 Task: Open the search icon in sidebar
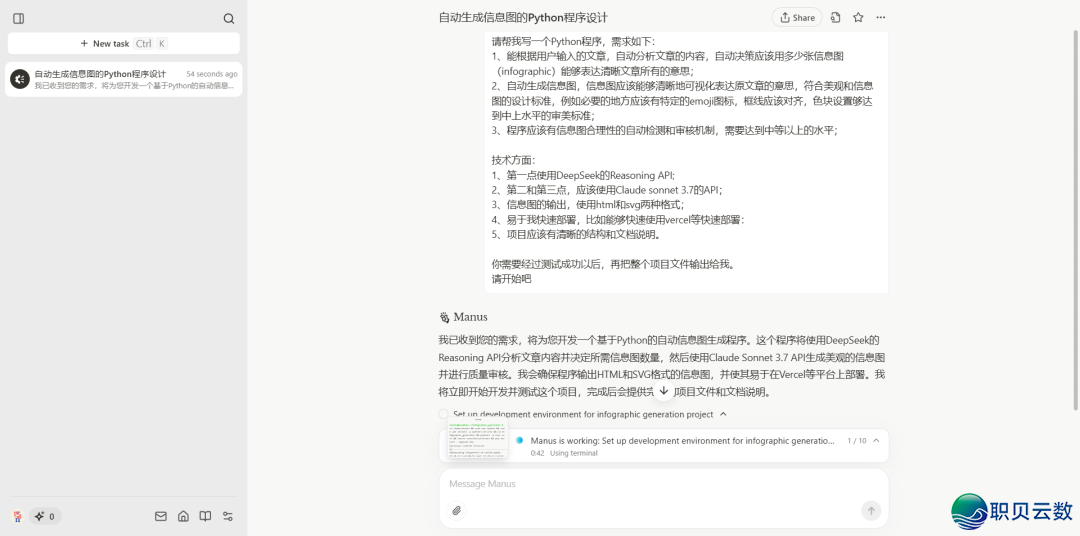(229, 19)
